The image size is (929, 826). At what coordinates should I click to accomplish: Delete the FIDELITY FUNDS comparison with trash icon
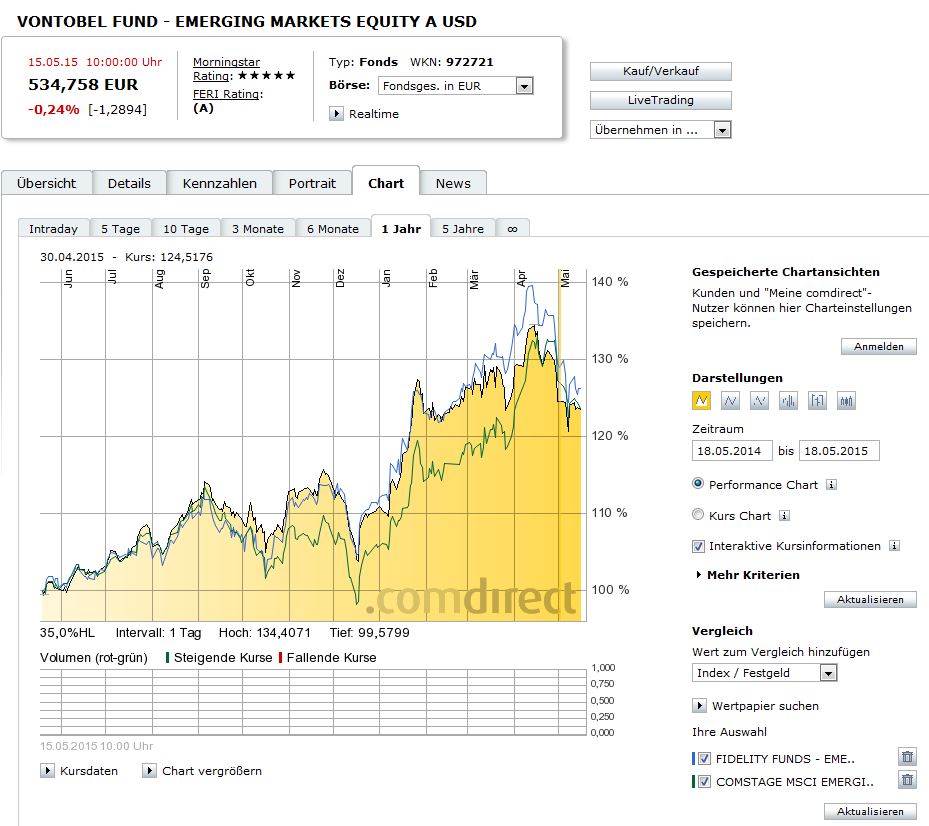tap(907, 758)
